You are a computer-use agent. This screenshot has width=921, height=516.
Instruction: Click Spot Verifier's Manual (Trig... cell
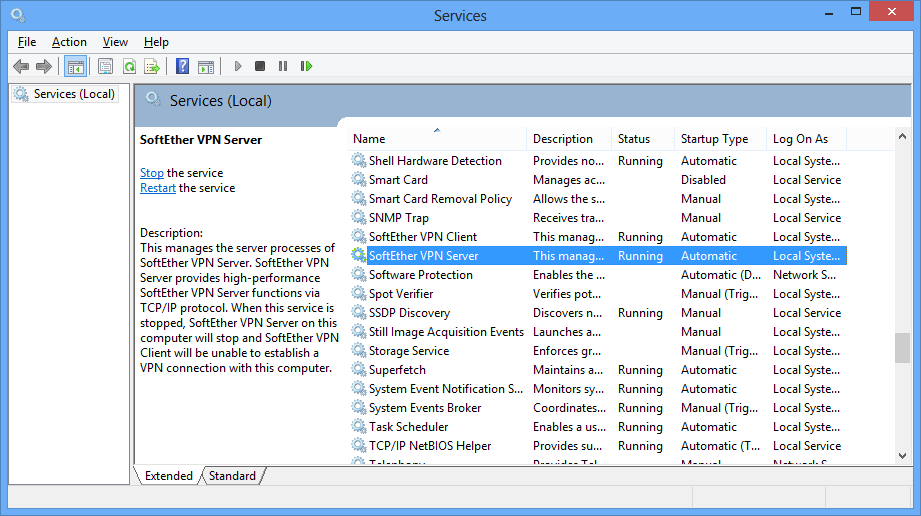[720, 293]
